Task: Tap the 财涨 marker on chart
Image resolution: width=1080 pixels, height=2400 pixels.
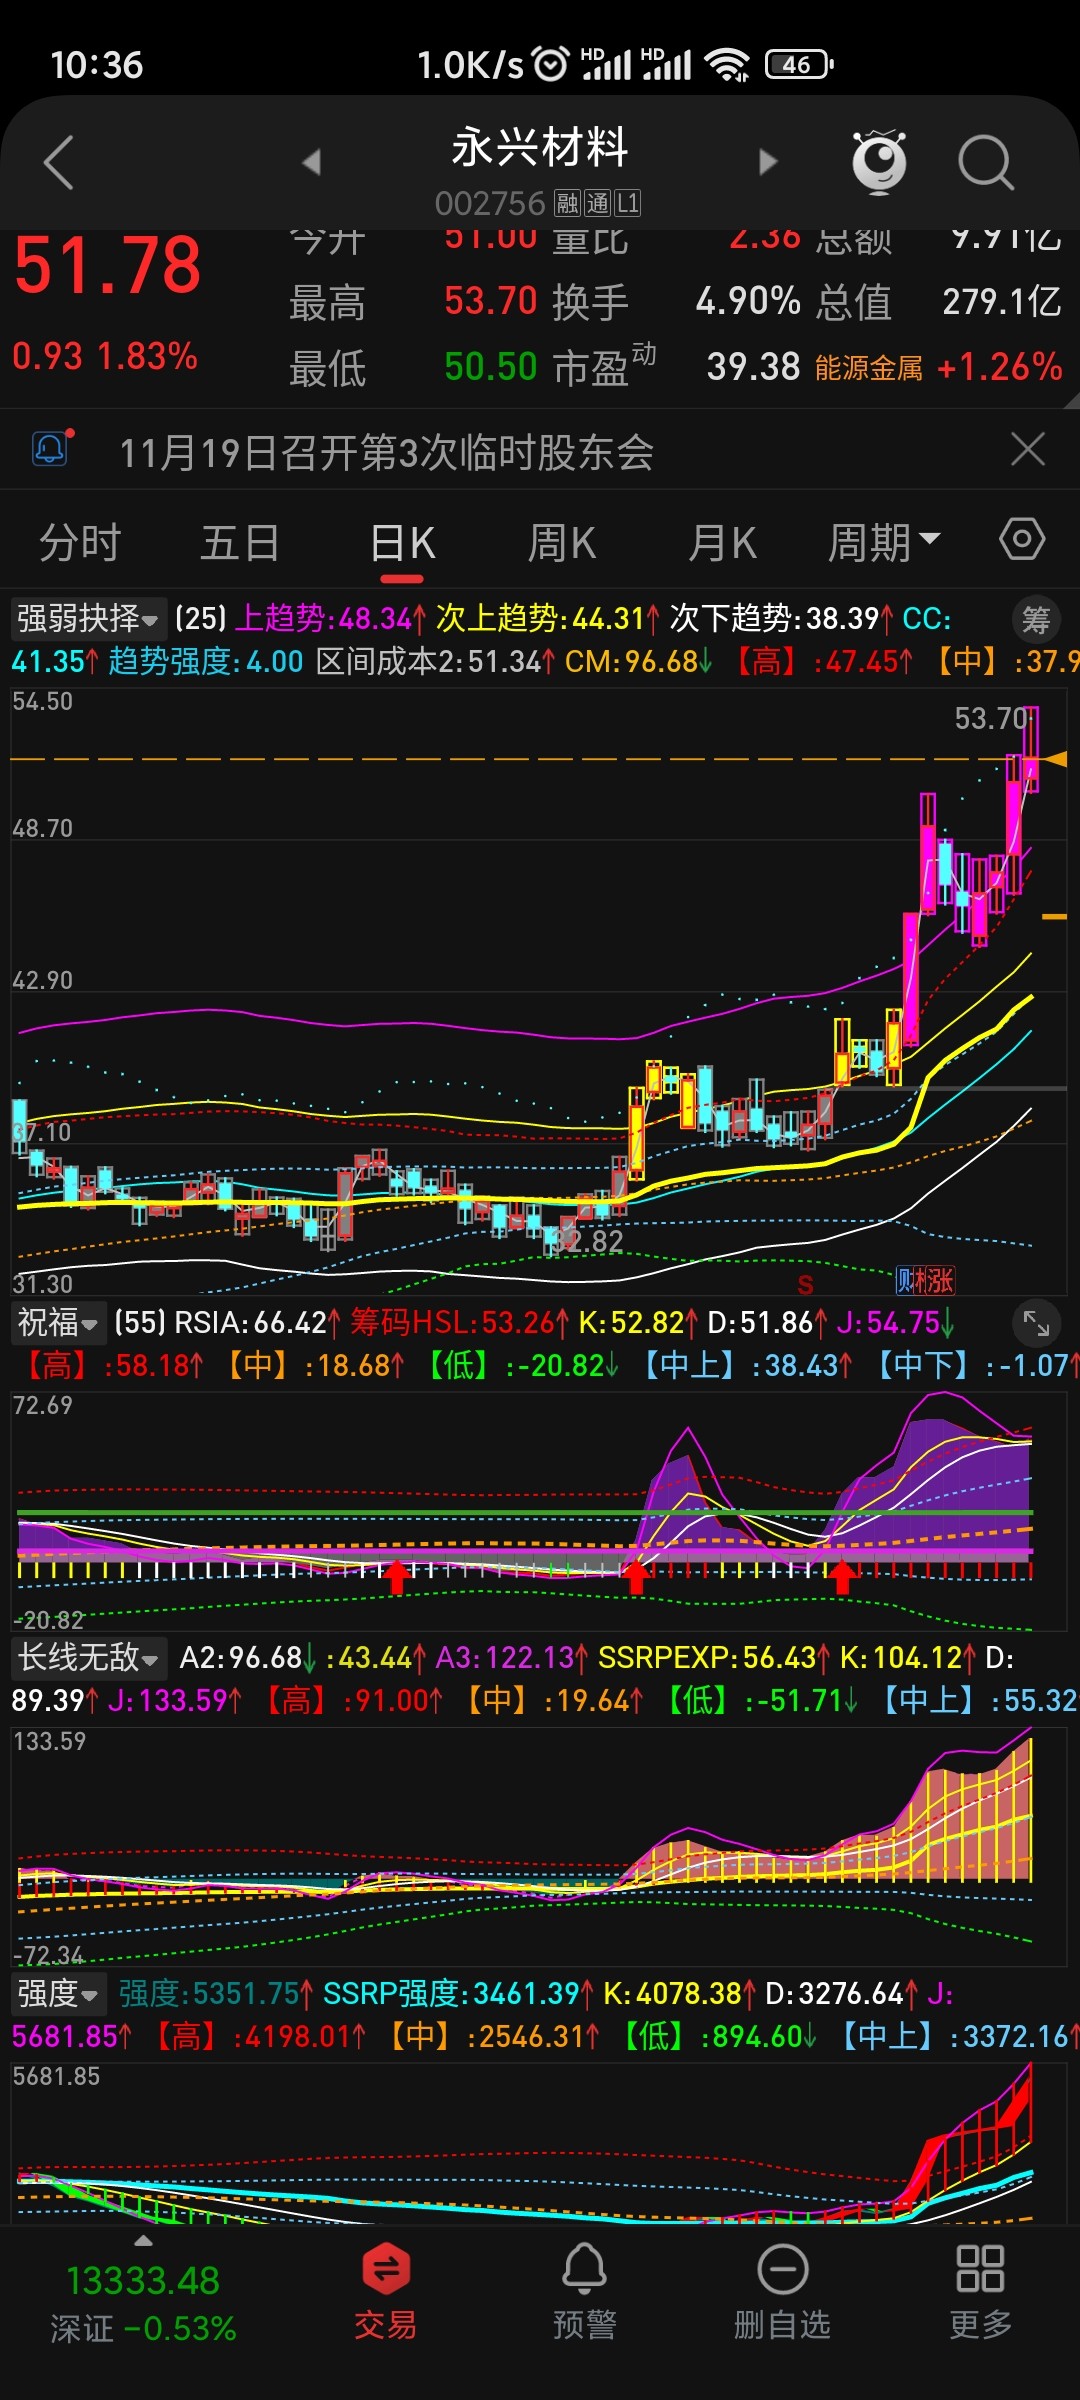Action: [x=925, y=1280]
